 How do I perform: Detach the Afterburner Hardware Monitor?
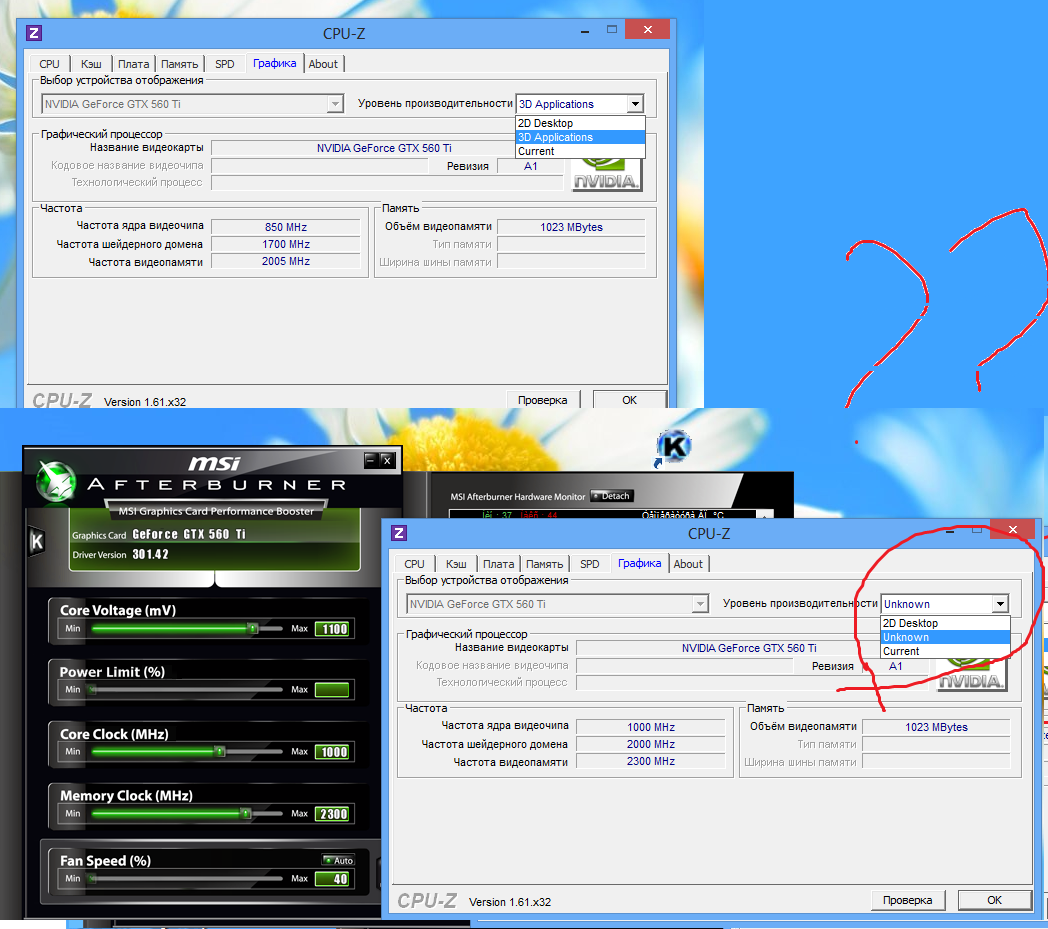tap(612, 496)
